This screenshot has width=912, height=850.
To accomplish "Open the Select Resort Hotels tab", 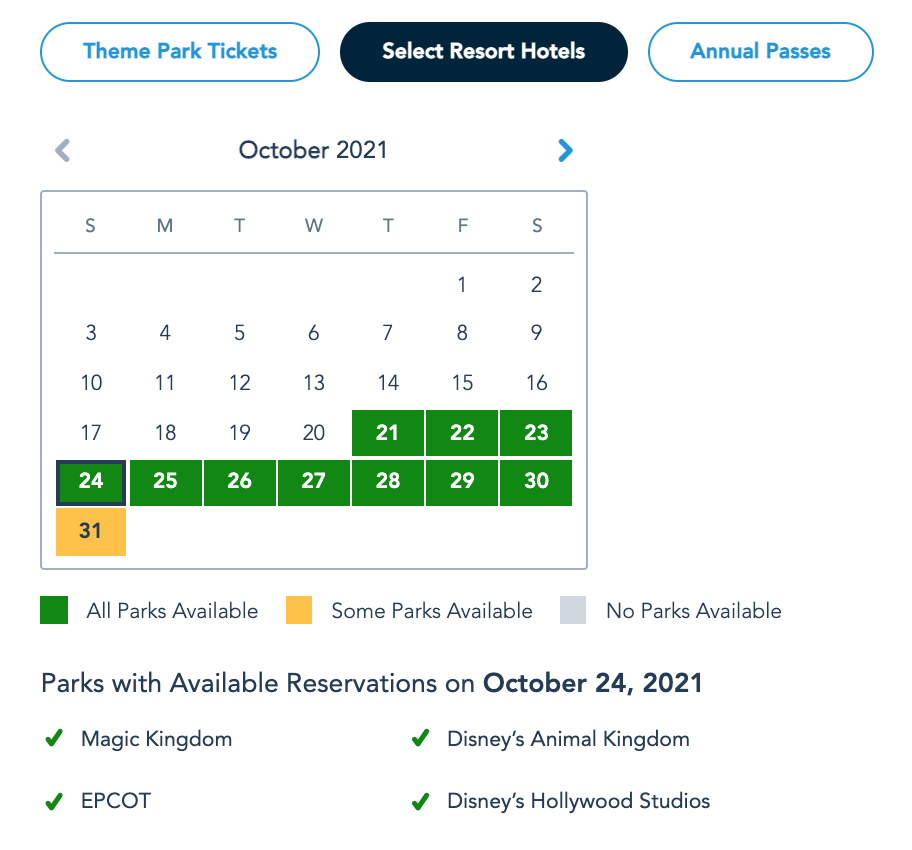I will coord(484,51).
